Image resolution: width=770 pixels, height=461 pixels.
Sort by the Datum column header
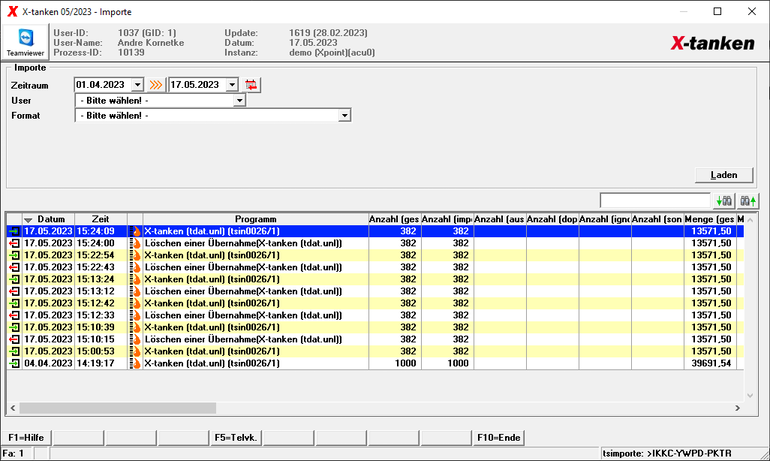[x=48, y=219]
